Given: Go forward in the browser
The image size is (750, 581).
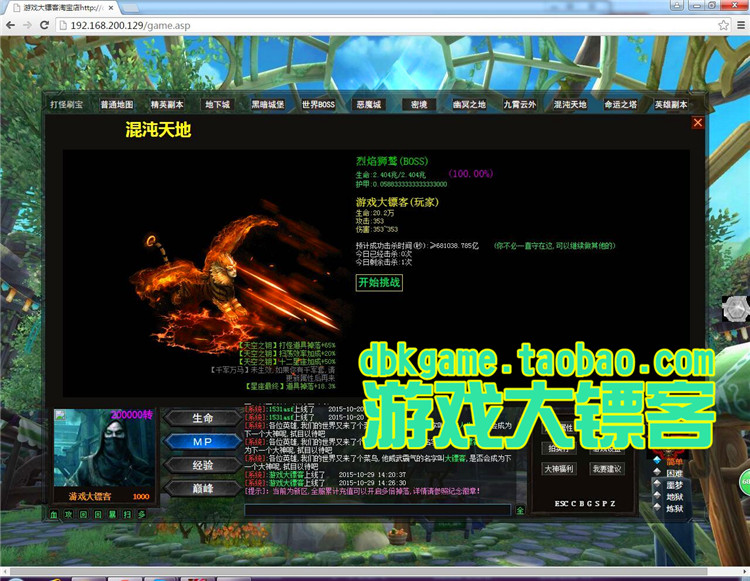Looking at the screenshot, I should 27,25.
